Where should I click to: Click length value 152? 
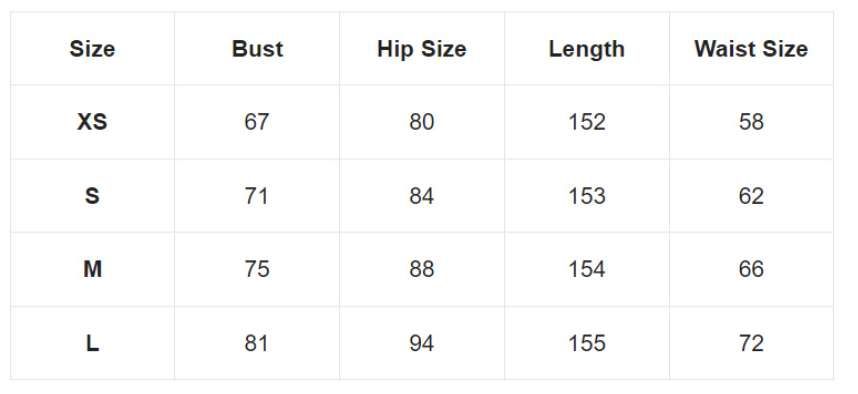(x=587, y=122)
